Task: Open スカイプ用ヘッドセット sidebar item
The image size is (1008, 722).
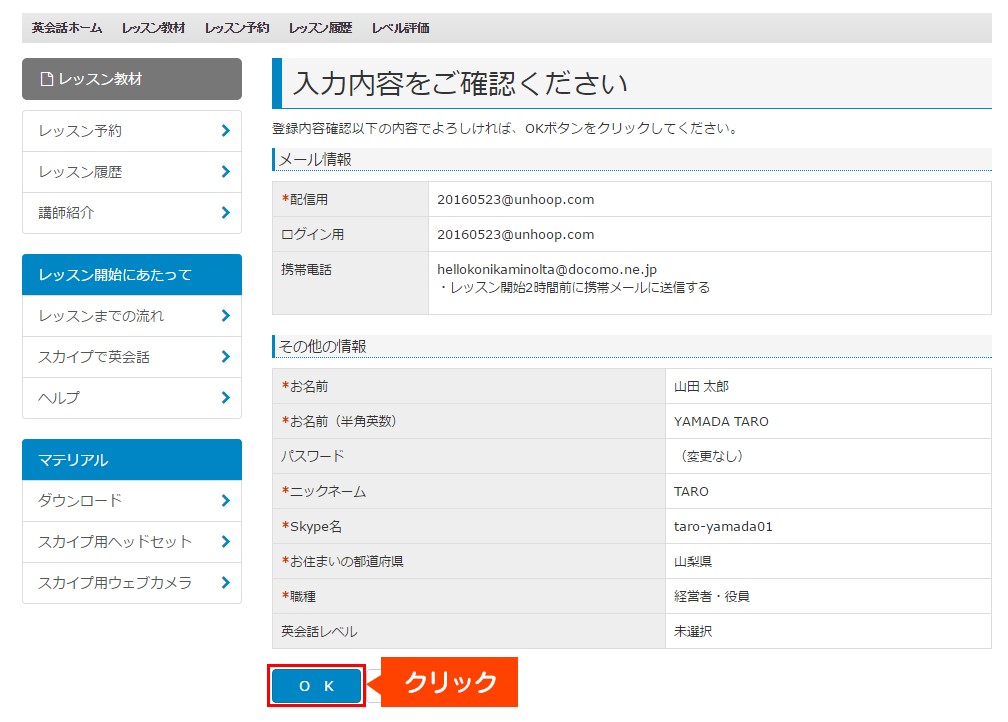Action: (132, 542)
